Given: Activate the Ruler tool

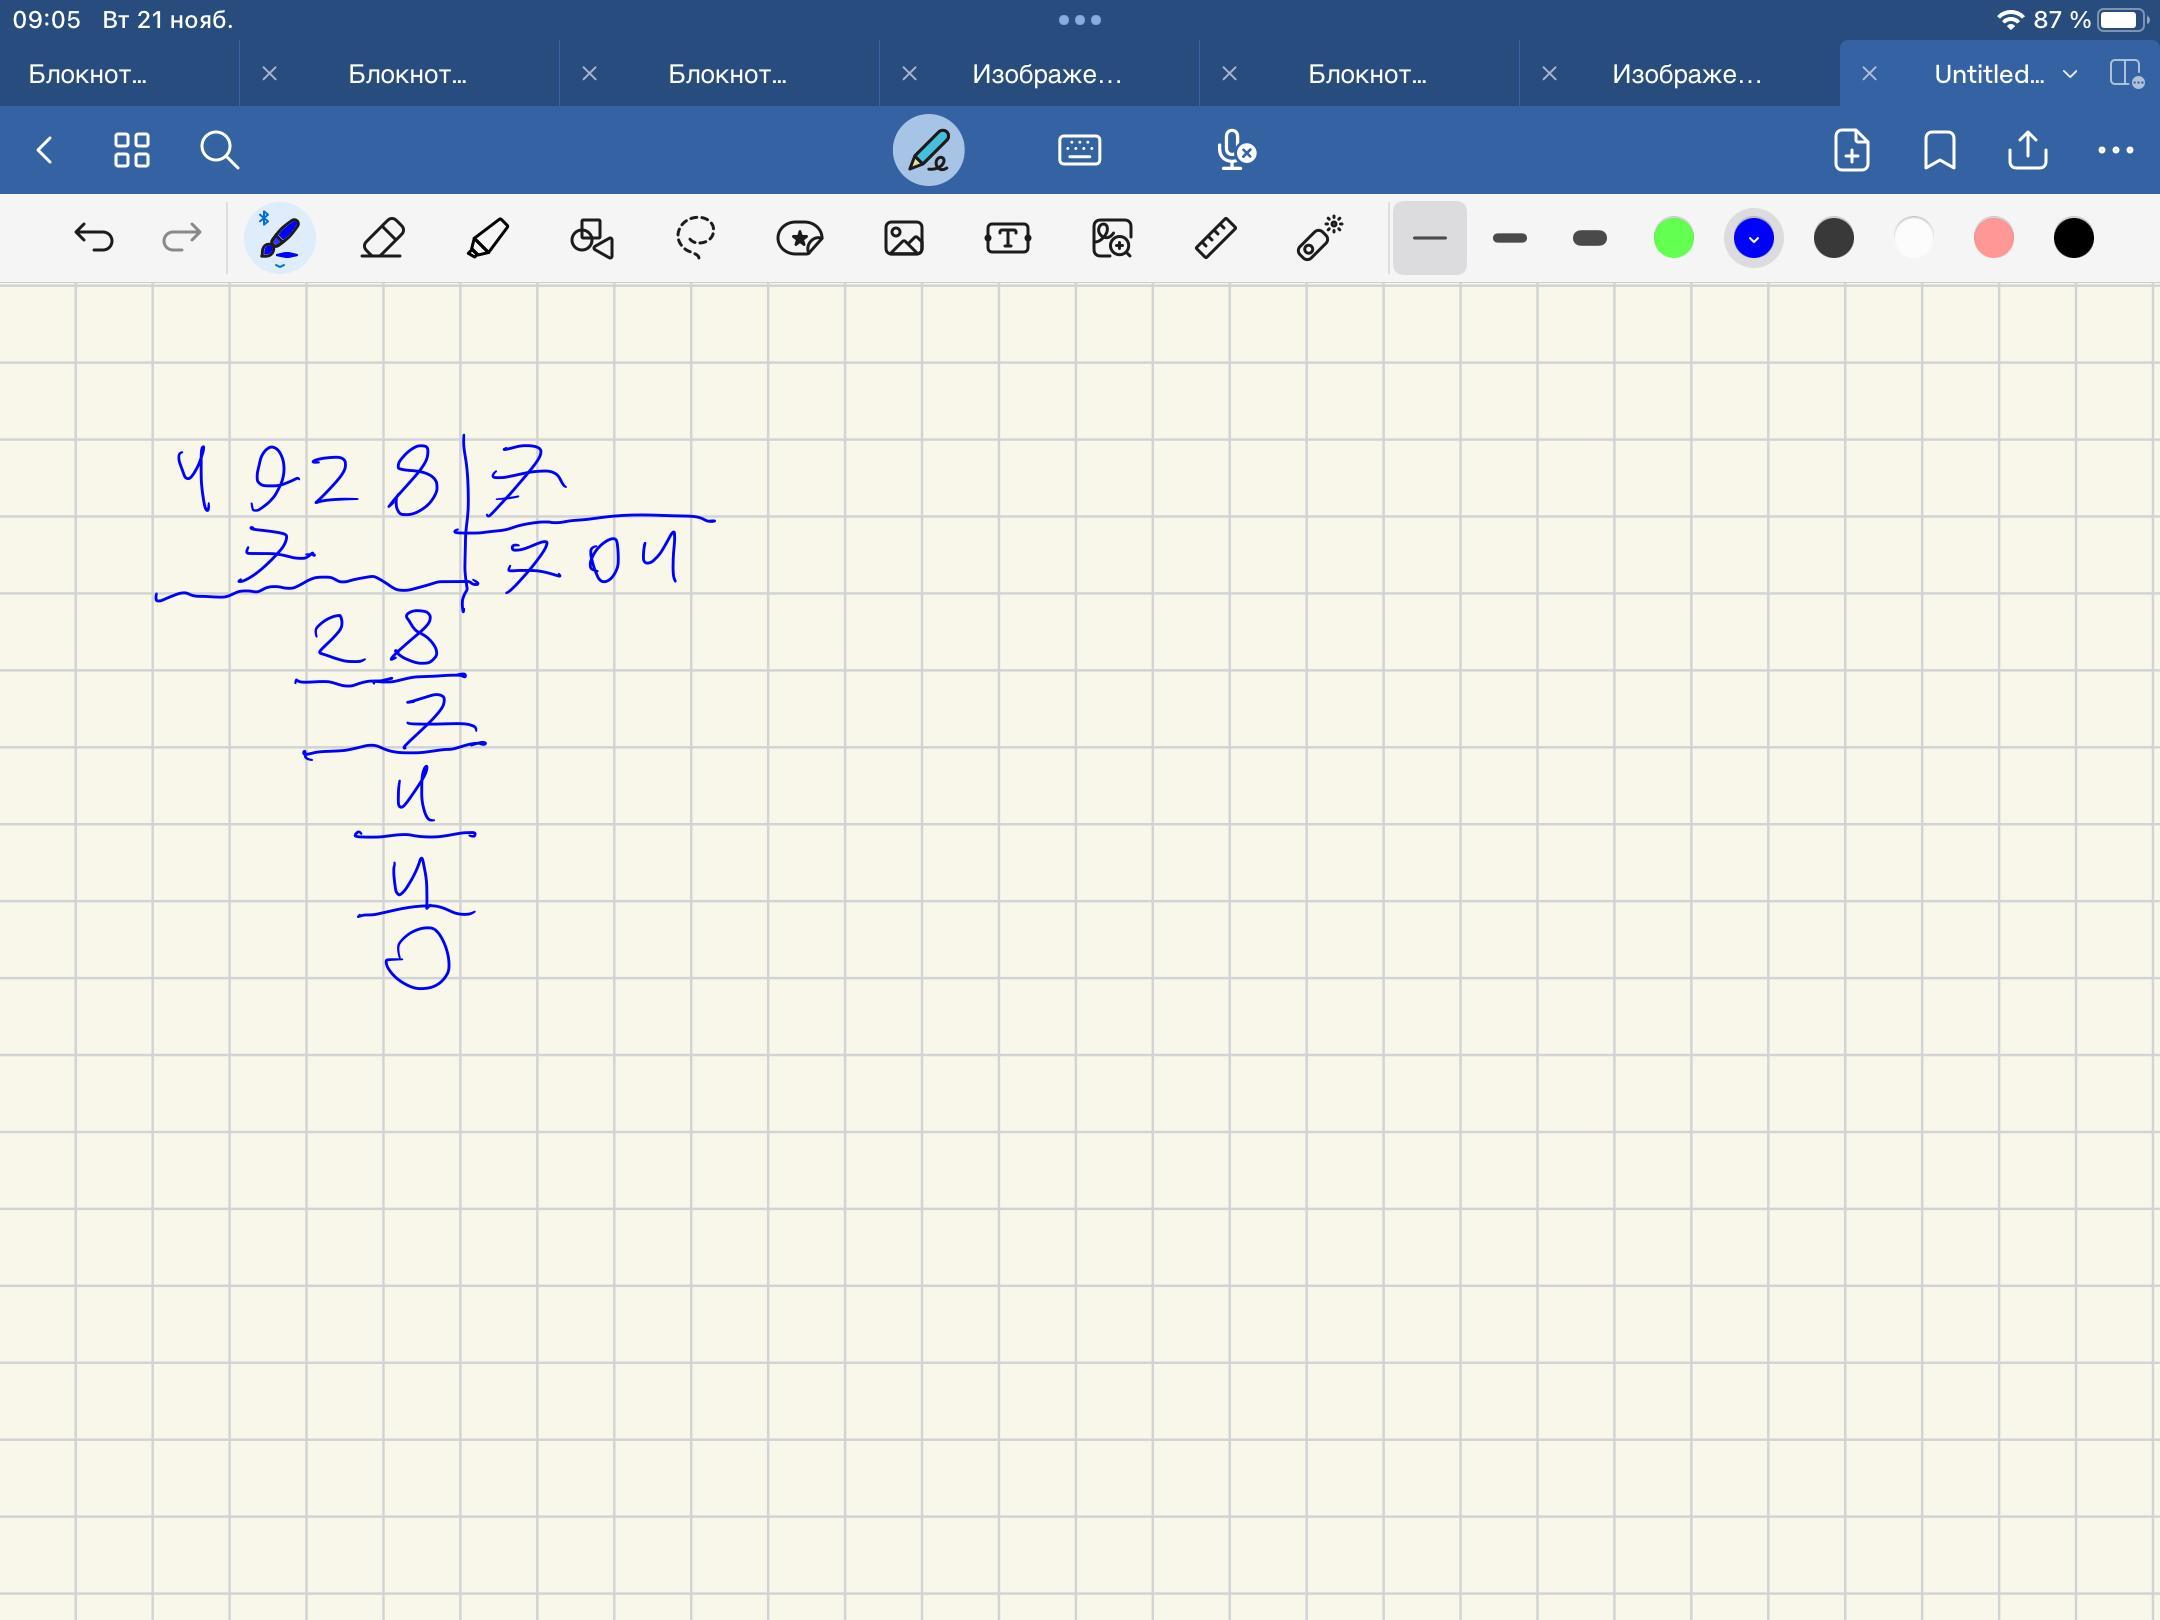Looking at the screenshot, I should pos(1215,238).
